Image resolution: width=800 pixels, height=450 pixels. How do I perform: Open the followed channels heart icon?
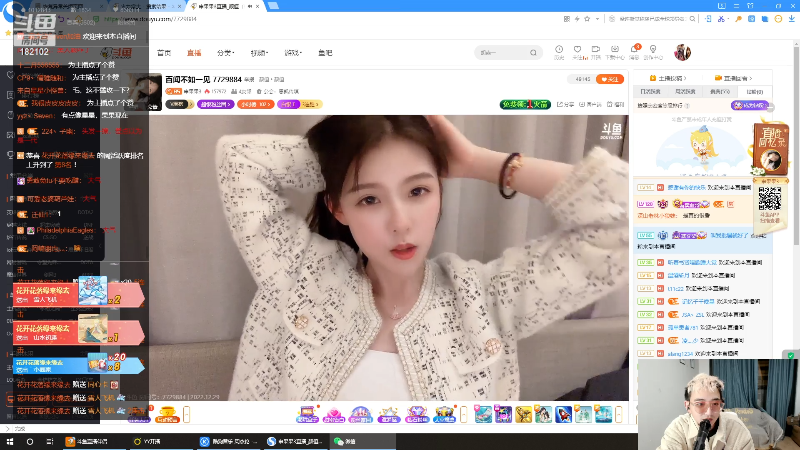tap(577, 49)
